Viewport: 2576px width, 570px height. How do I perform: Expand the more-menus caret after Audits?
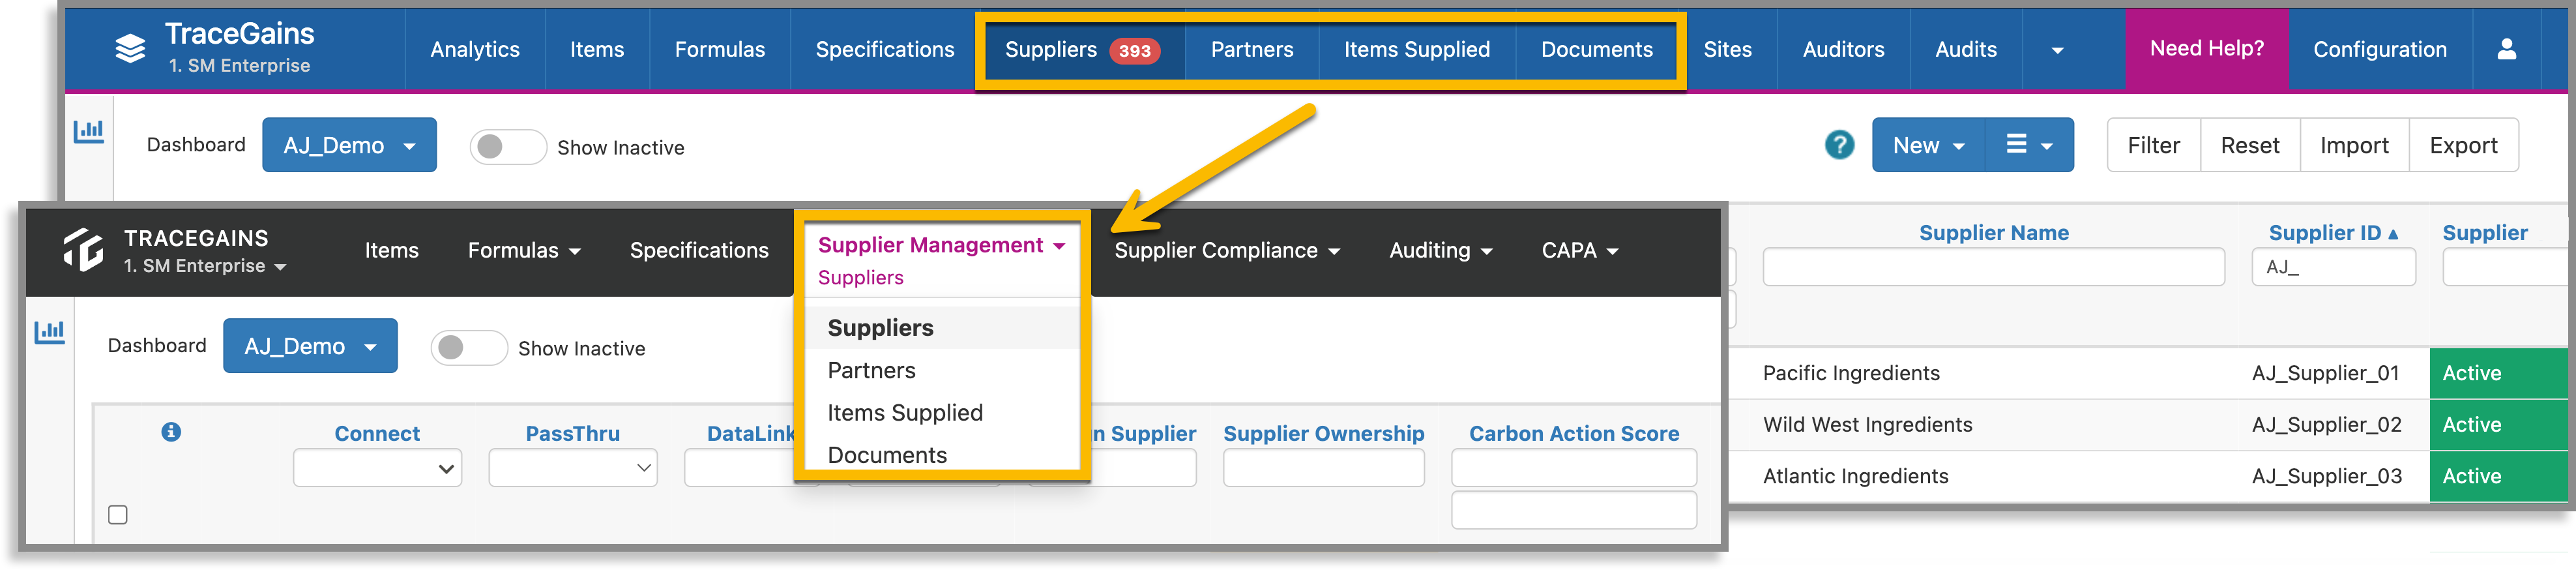(2057, 50)
